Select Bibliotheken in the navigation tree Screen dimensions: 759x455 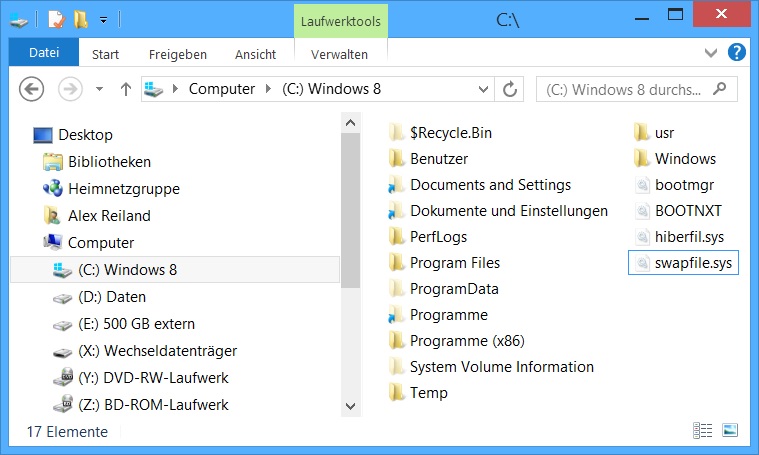109,162
